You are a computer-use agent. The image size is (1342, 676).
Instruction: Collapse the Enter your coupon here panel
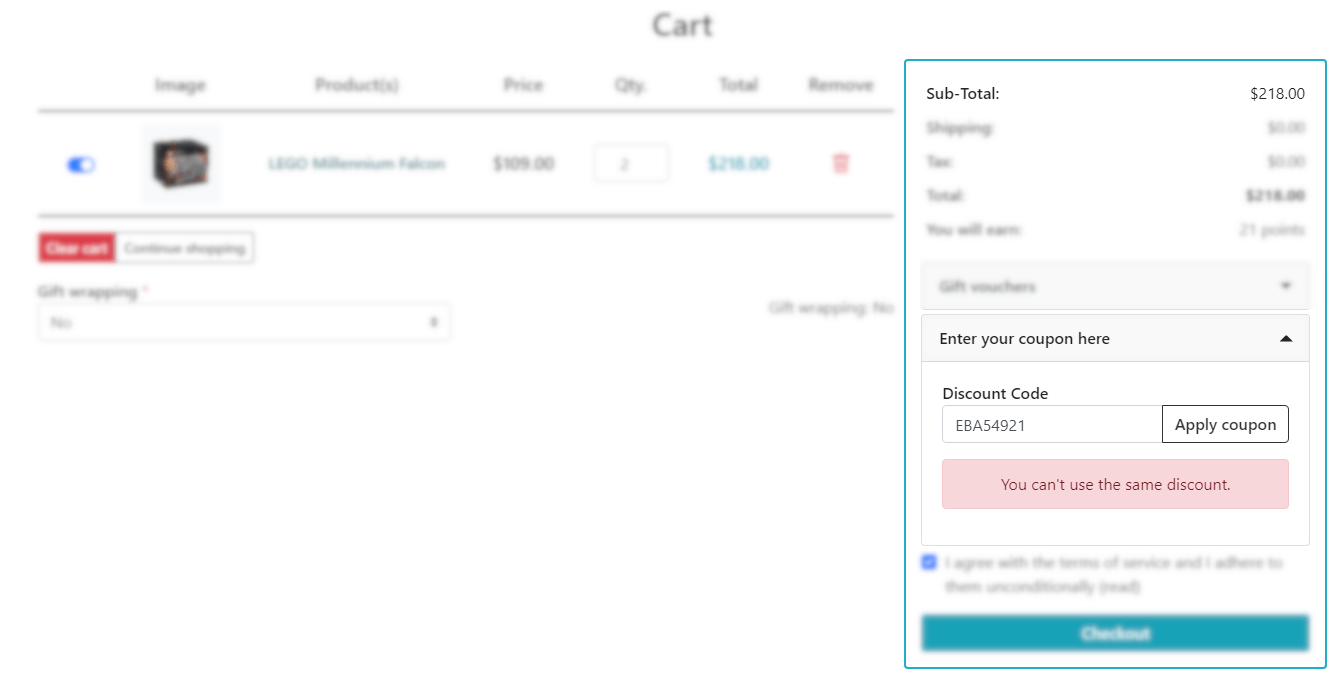coord(1115,339)
